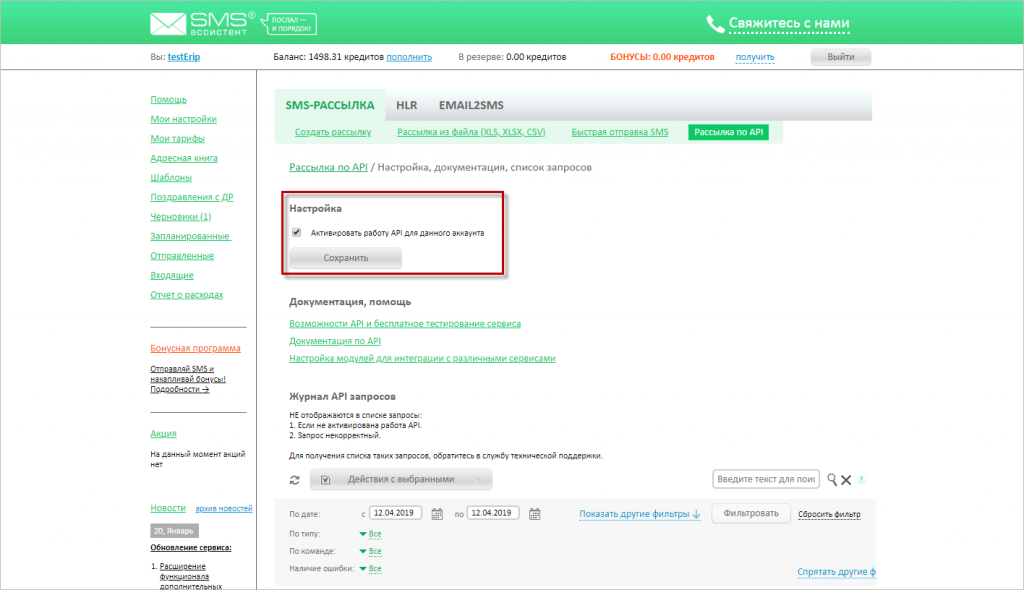
Task: Click the пополнить balance link
Action: click(x=409, y=57)
